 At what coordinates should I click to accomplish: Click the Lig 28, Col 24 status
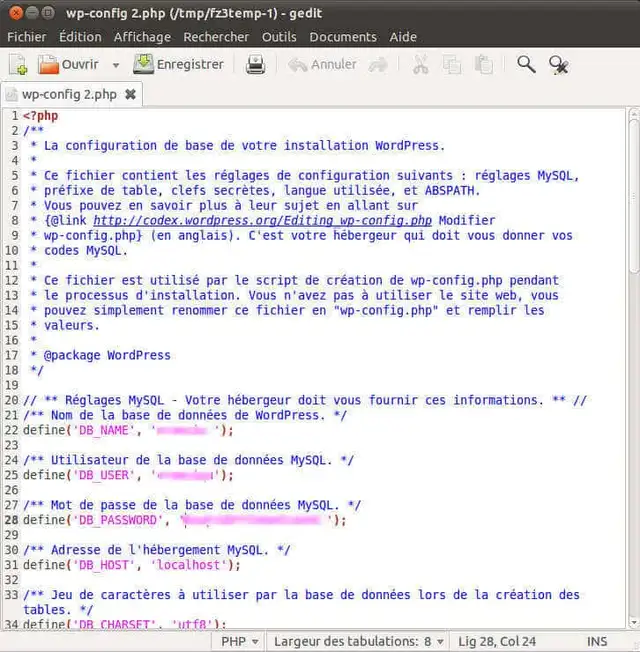click(x=497, y=641)
